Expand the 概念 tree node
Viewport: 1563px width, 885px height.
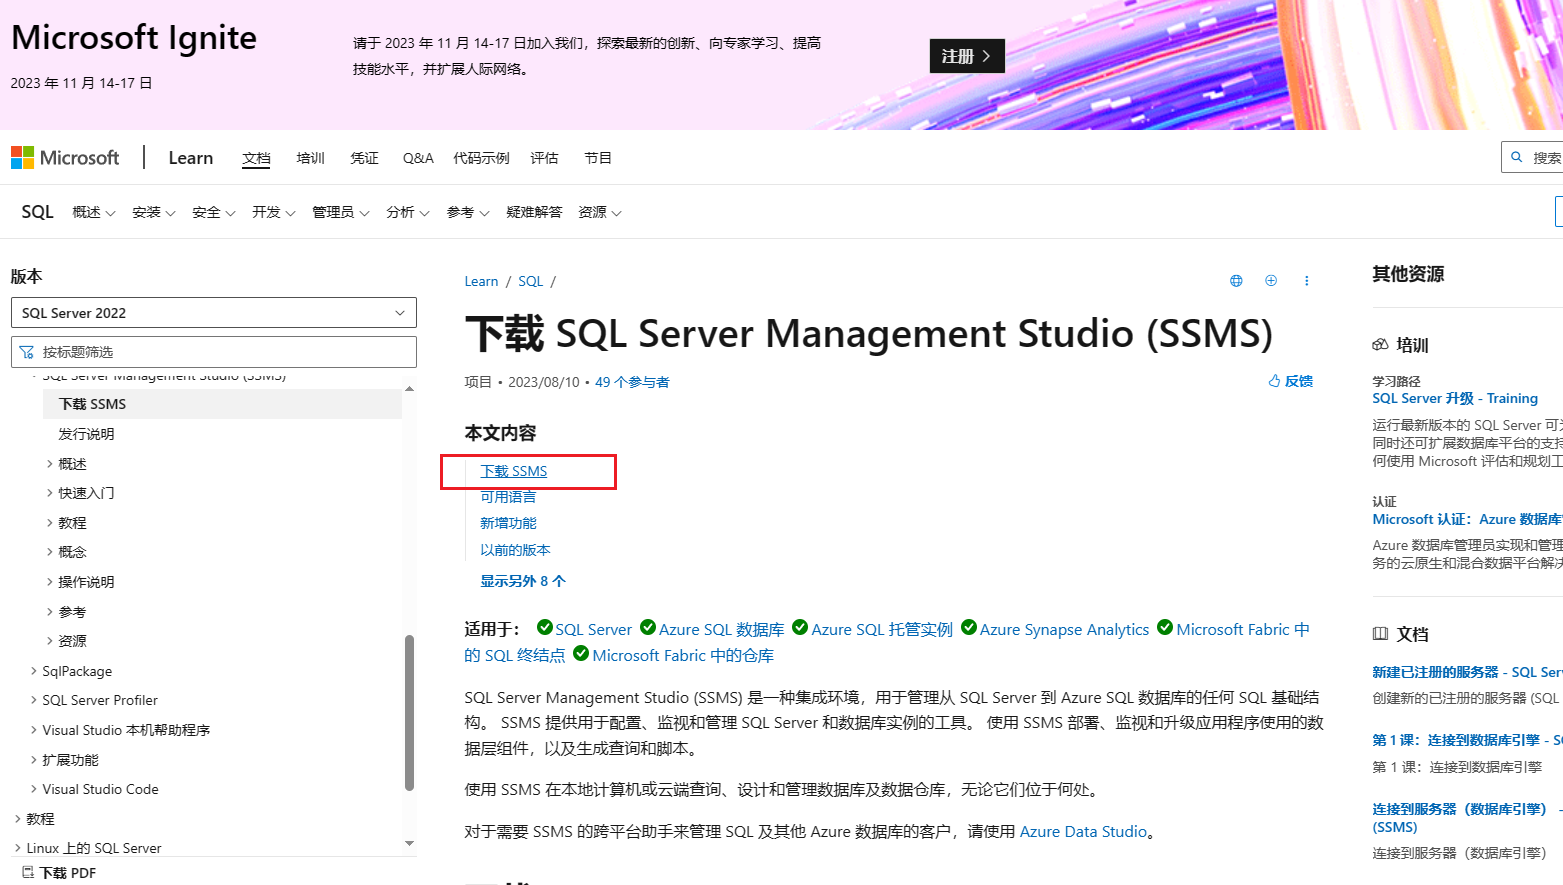[50, 552]
